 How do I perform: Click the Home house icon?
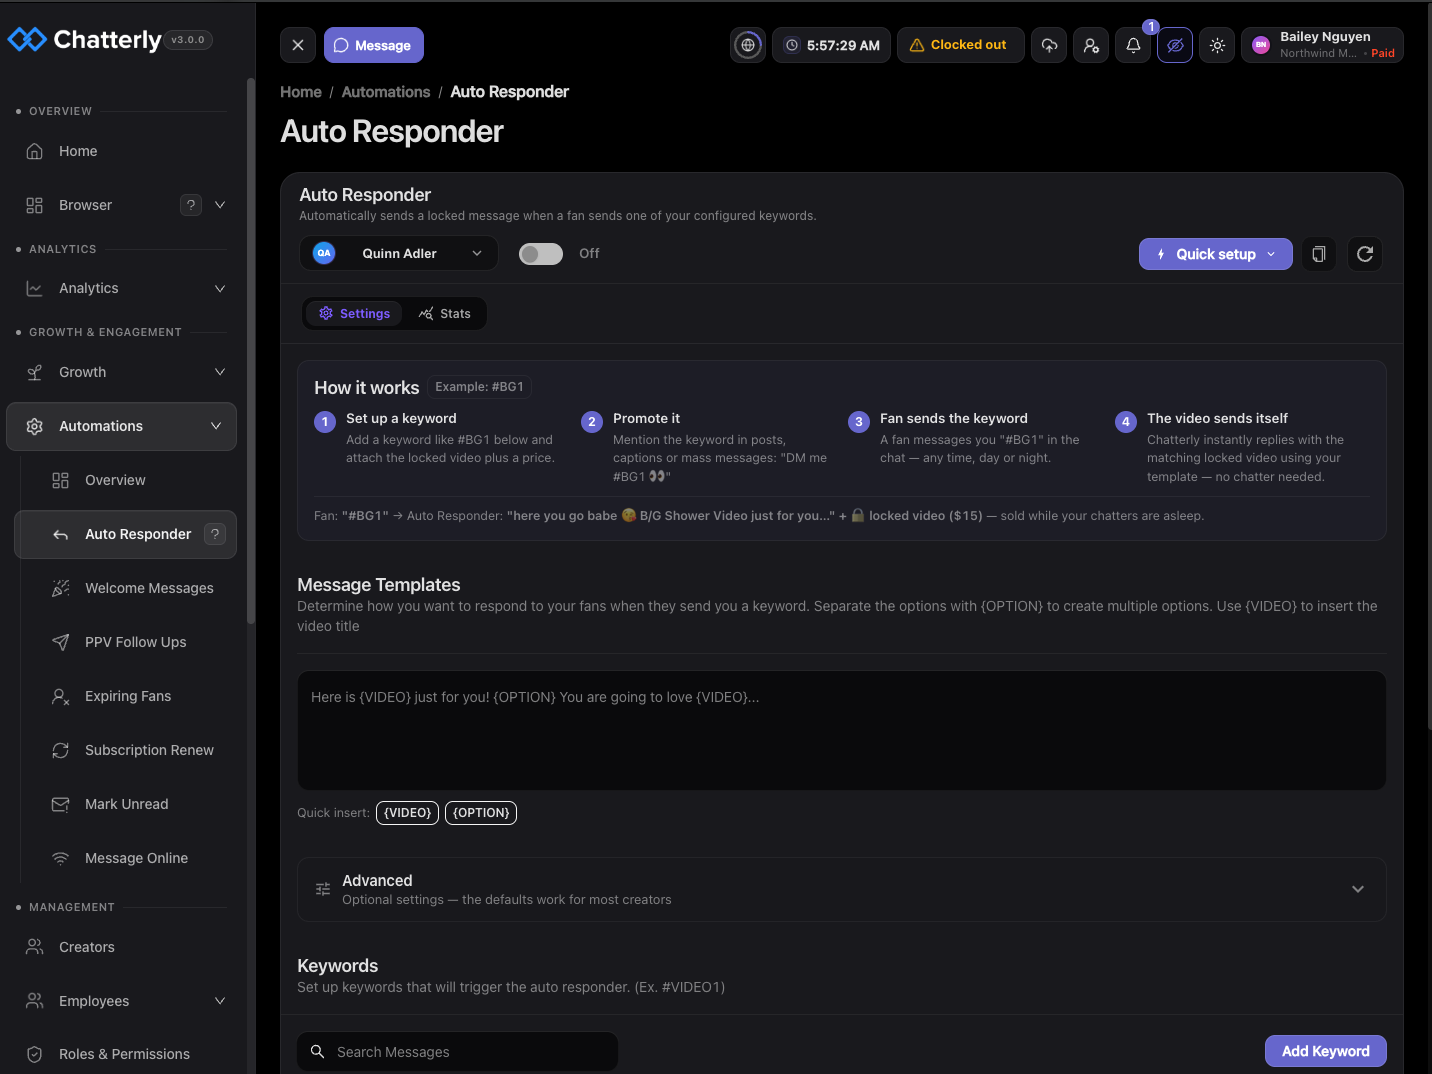point(35,151)
